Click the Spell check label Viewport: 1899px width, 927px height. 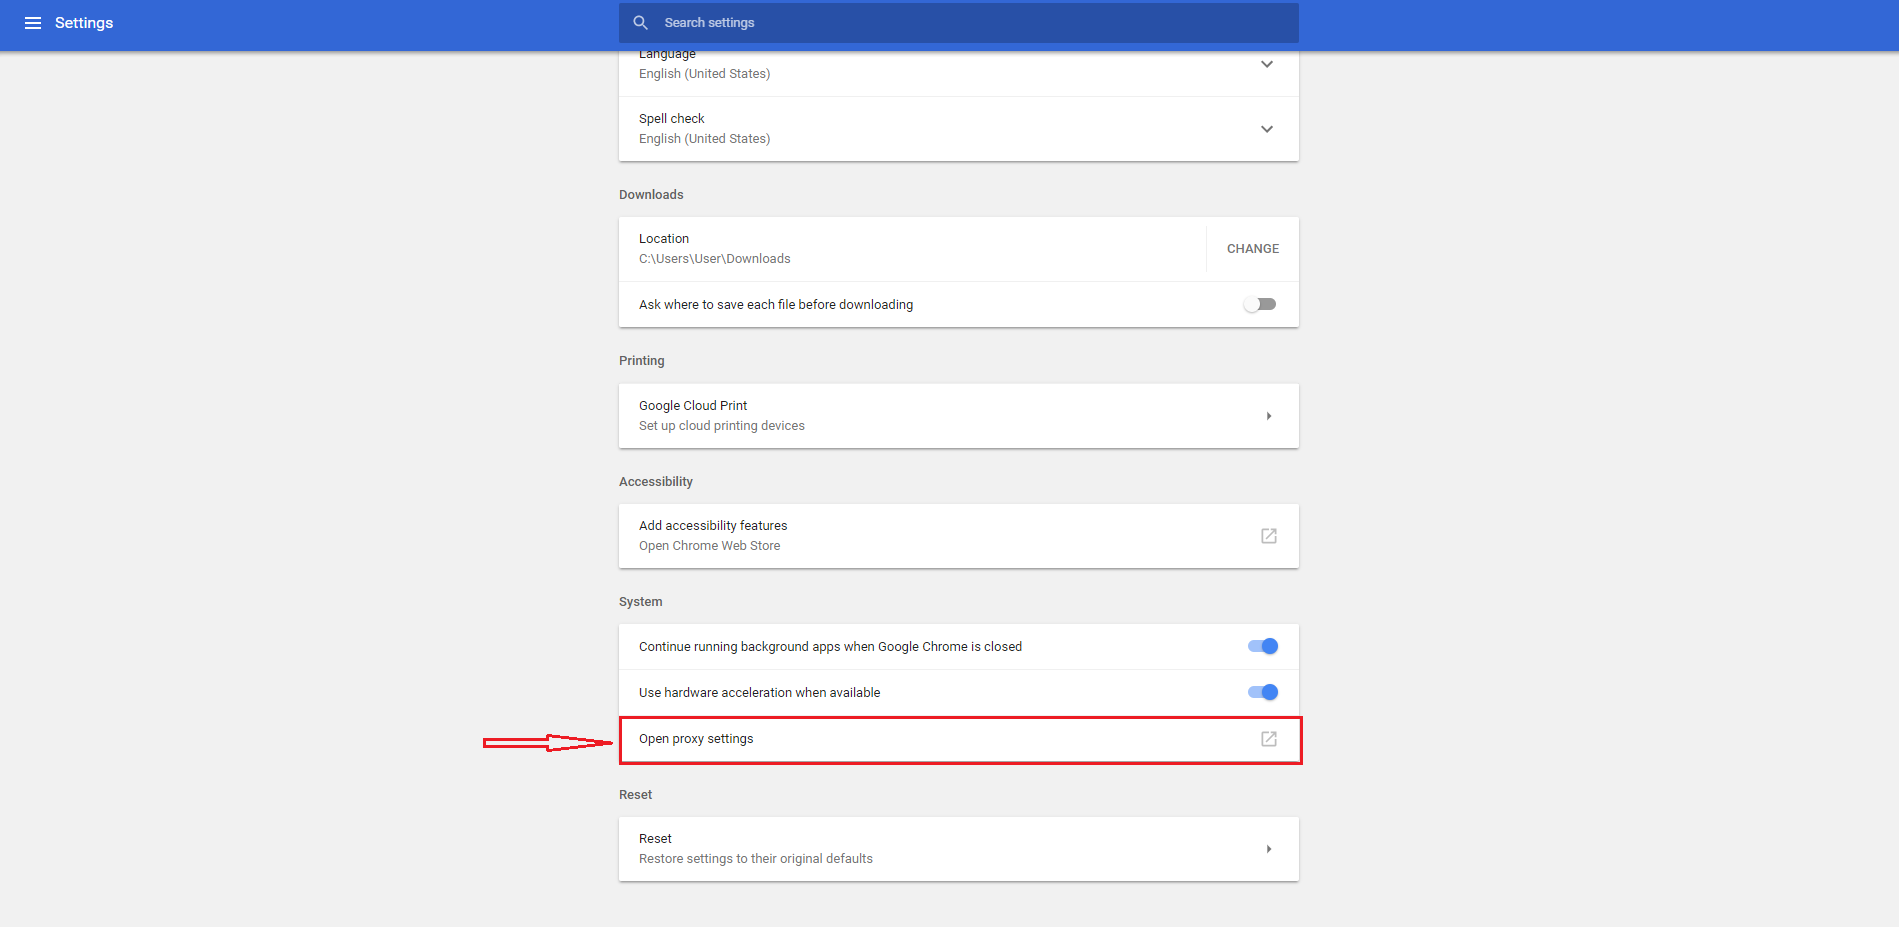coord(672,119)
